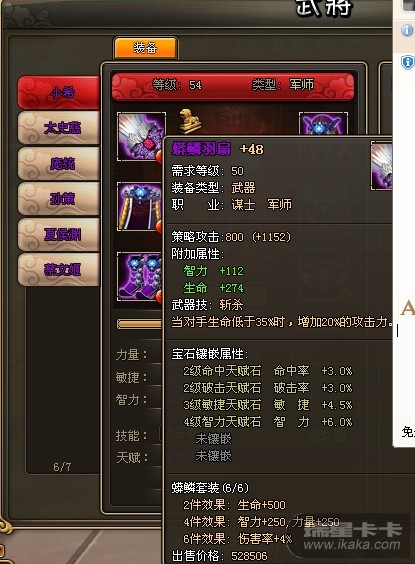Select general 蔡文姬
Viewport: 415px width, 564px height.
tap(59, 269)
